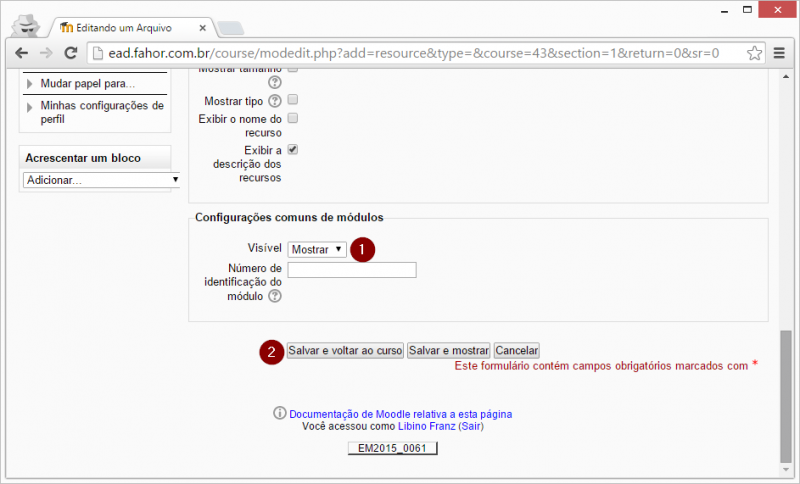Image resolution: width=800 pixels, height=484 pixels.
Task: Enable Exibir o nome do recurso checkbox
Action: [293, 118]
